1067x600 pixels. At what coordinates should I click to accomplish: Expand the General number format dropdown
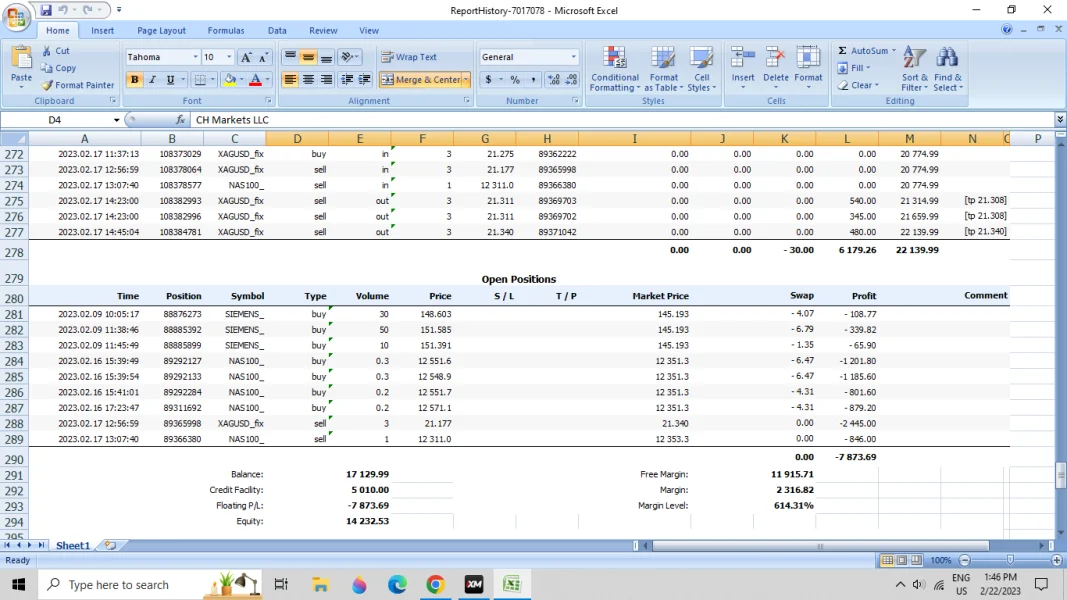[573, 57]
